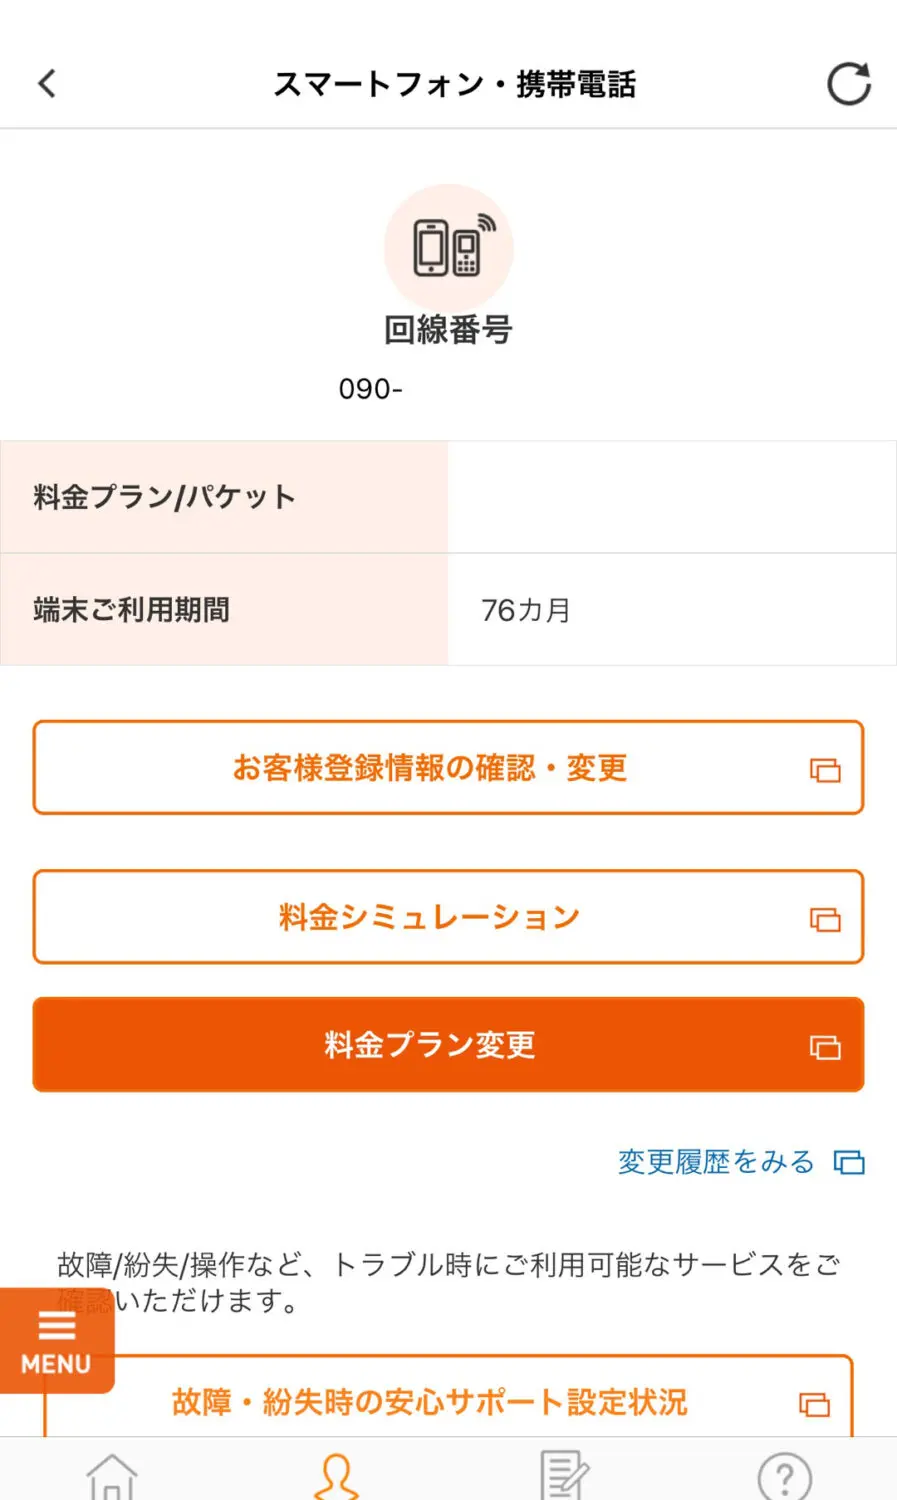Open the question mark help tab
This screenshot has width=897, height=1500.
(x=785, y=1475)
